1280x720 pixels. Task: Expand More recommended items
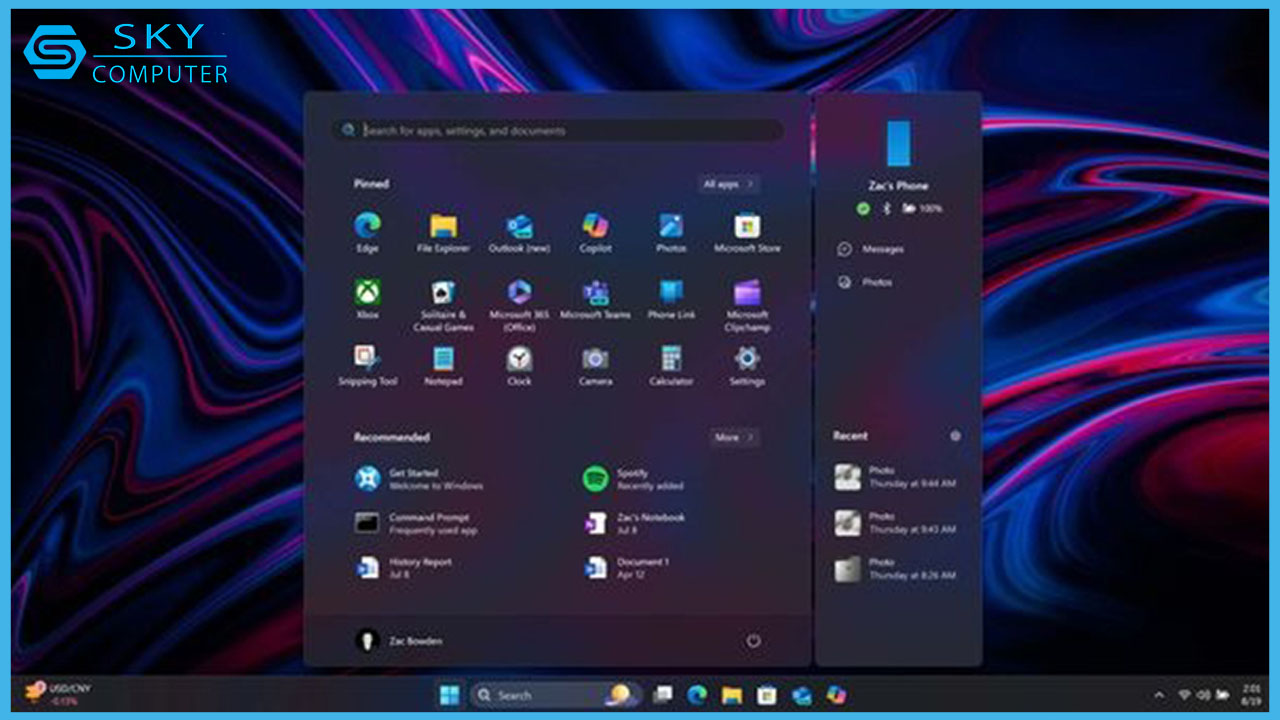[x=734, y=438]
